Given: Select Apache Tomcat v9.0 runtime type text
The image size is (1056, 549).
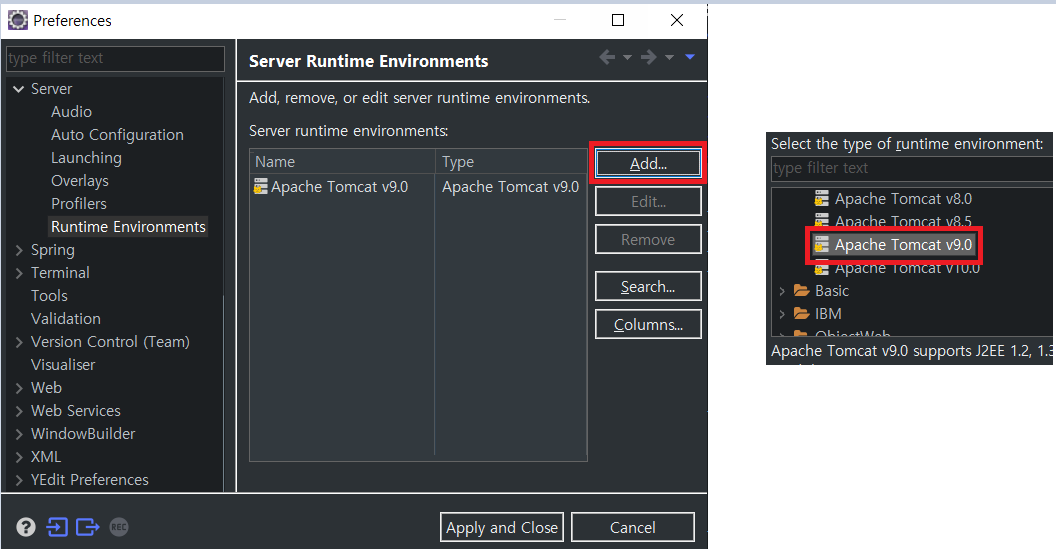Looking at the screenshot, I should click(903, 245).
